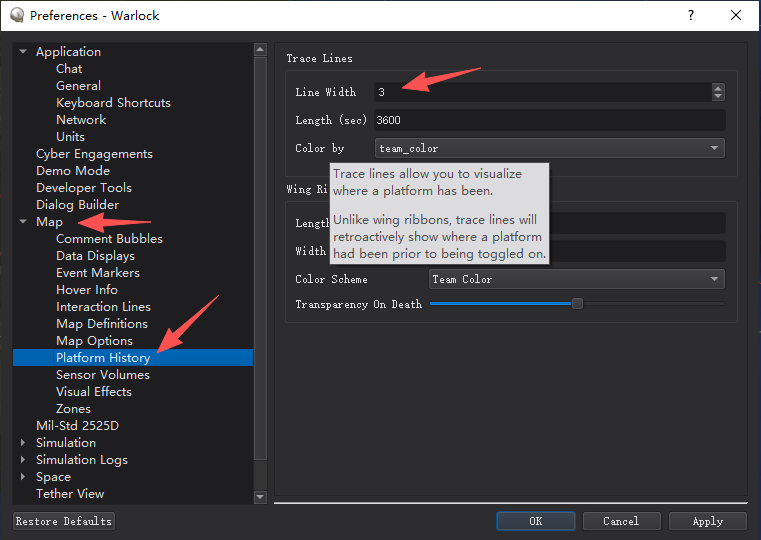
Task: Click the help question mark button
Action: click(x=691, y=15)
